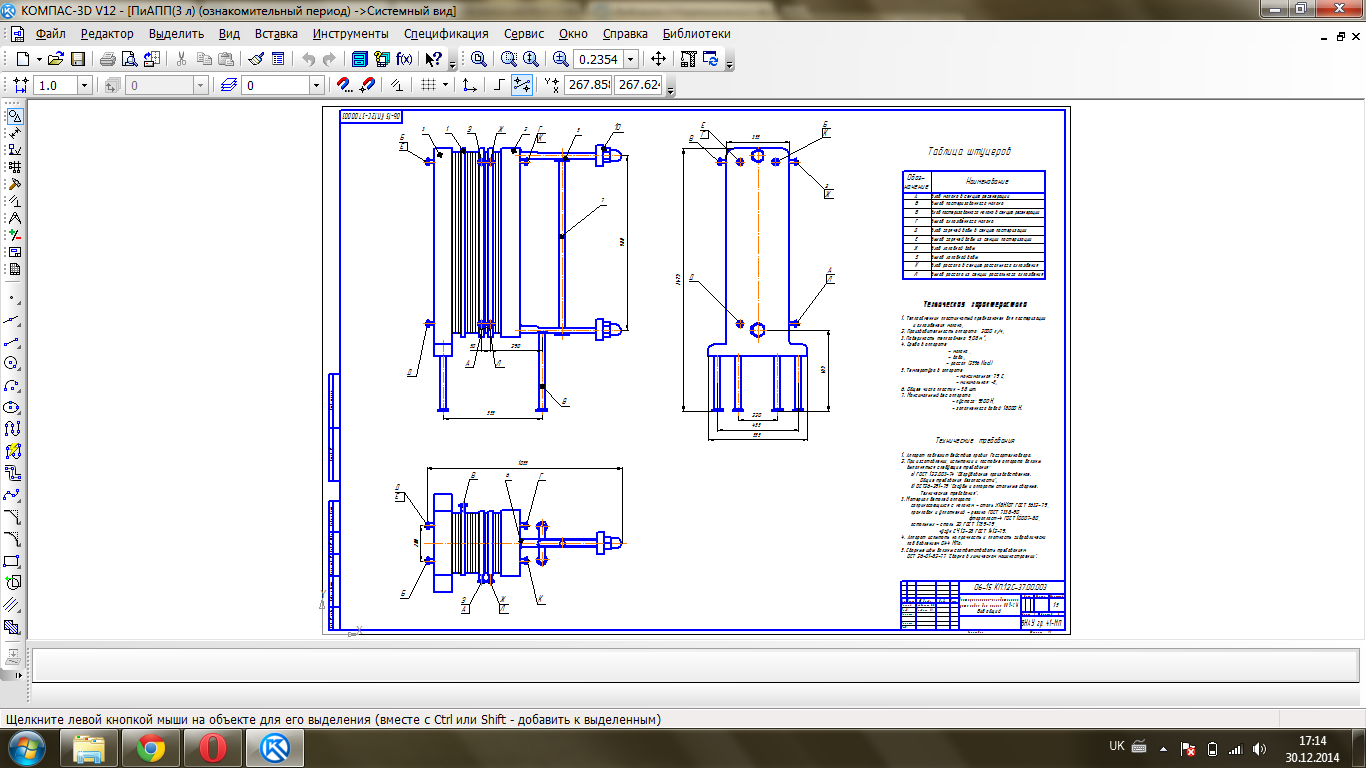
Task: Click the zoom scale value field
Action: 597,59
